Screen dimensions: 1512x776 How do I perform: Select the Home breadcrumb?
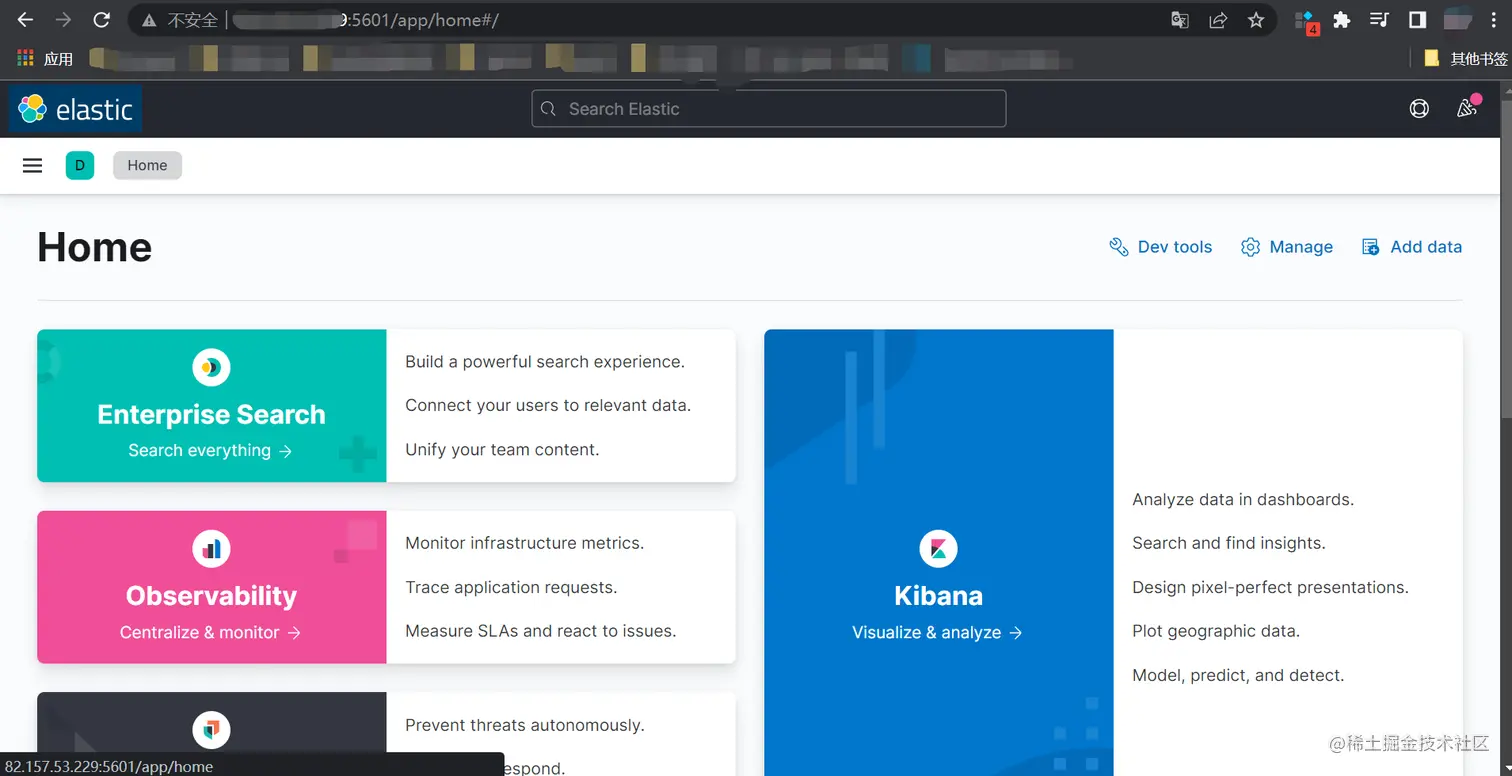tap(147, 165)
